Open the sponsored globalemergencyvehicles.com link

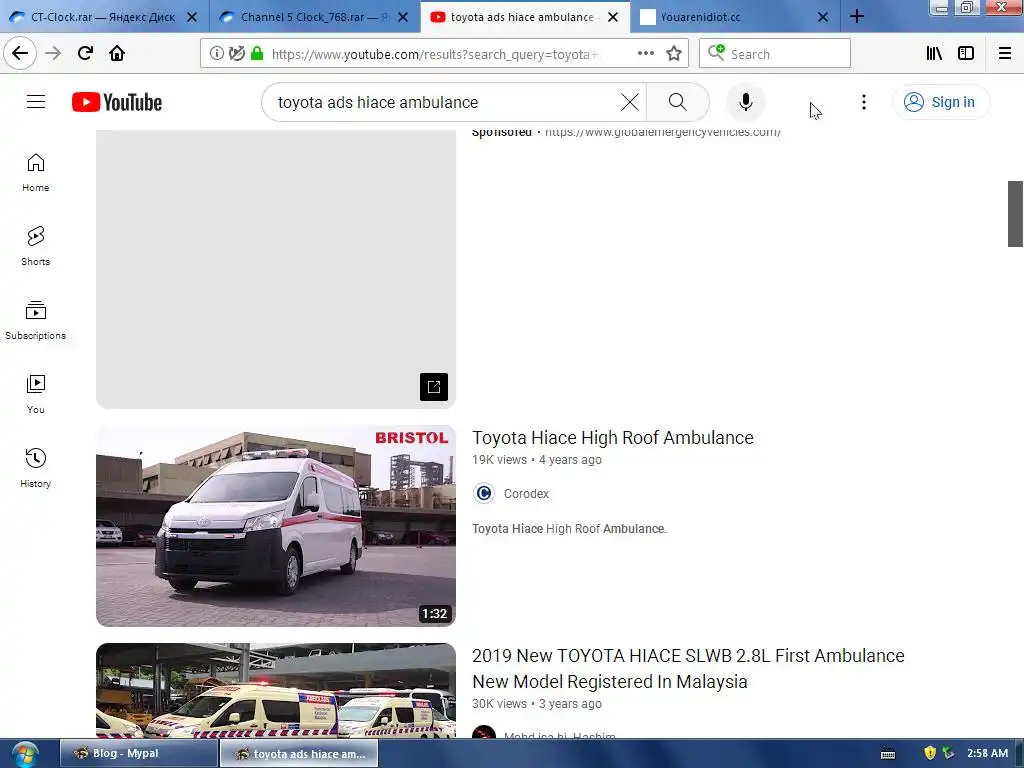tap(663, 133)
